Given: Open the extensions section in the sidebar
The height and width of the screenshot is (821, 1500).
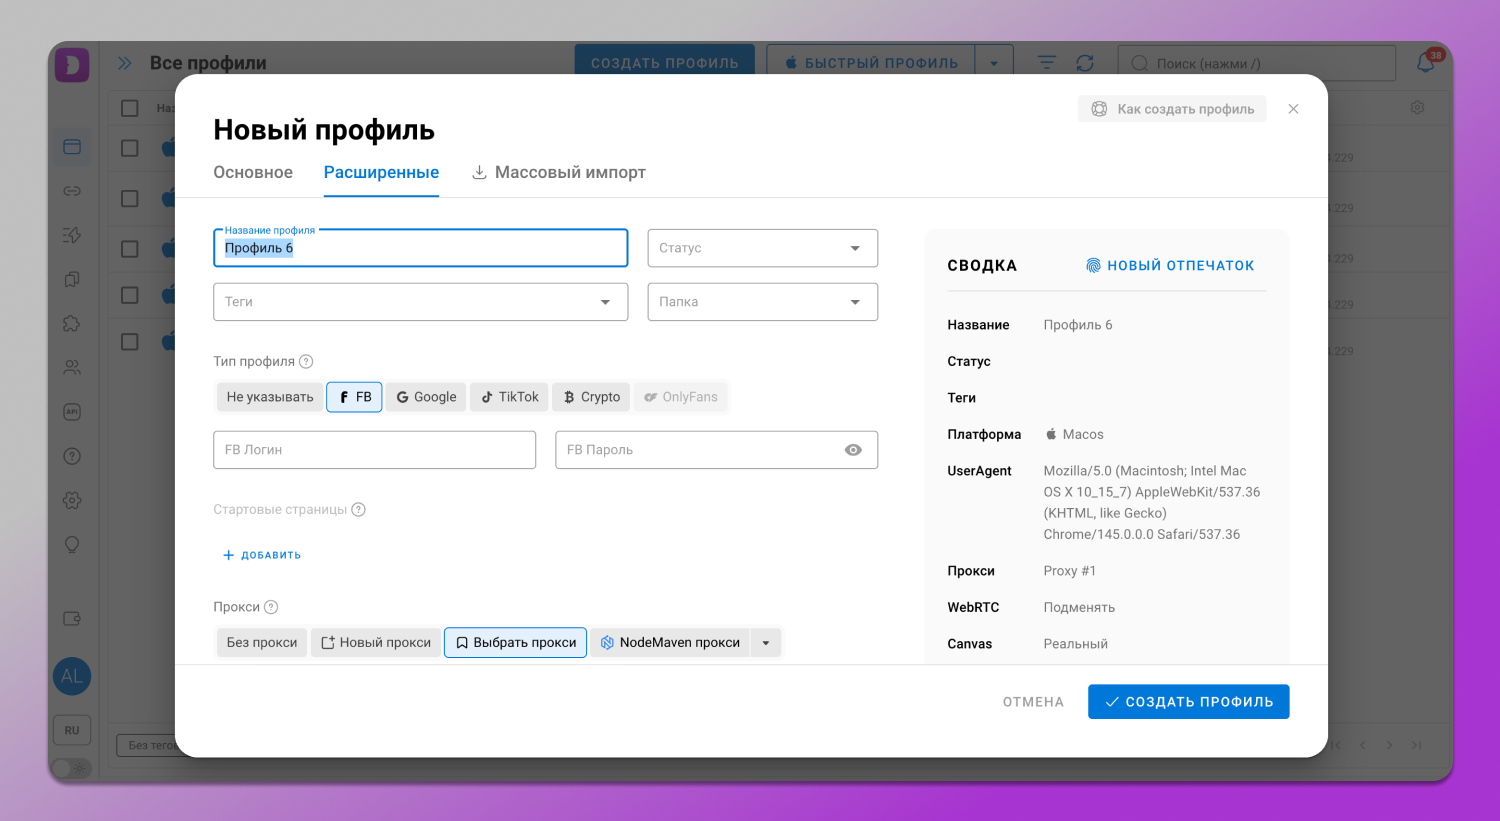Looking at the screenshot, I should click(71, 323).
